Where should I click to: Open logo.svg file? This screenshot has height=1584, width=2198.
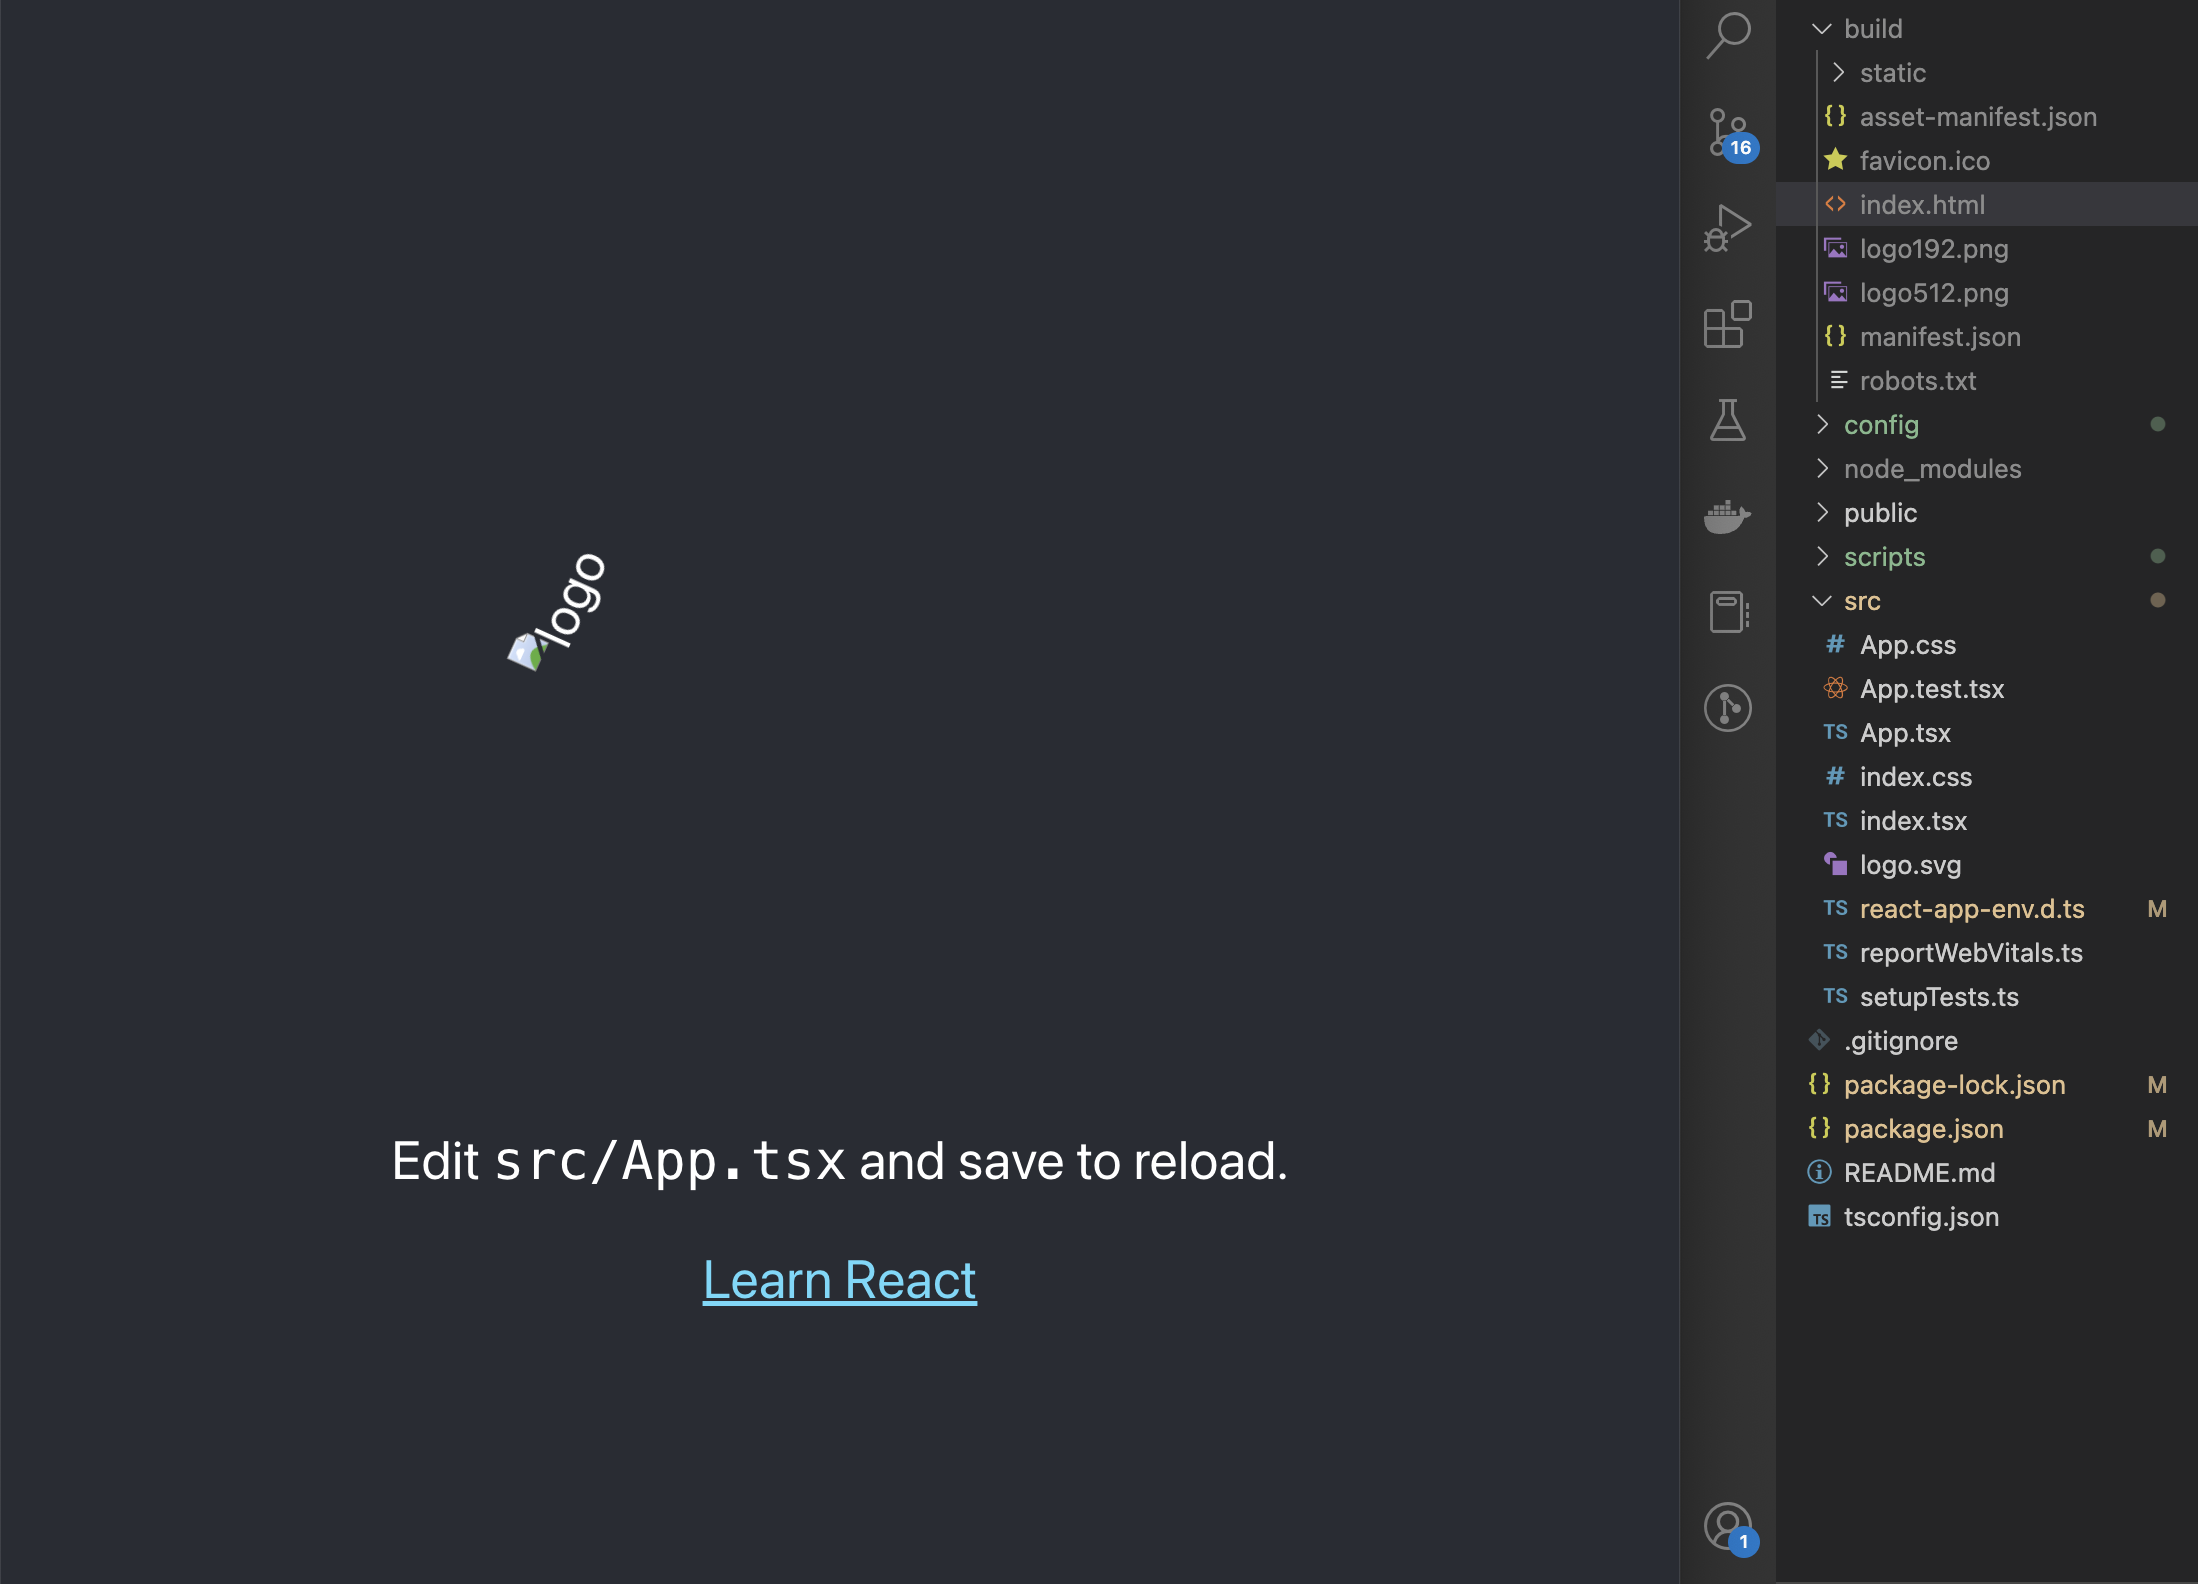pos(1909,865)
